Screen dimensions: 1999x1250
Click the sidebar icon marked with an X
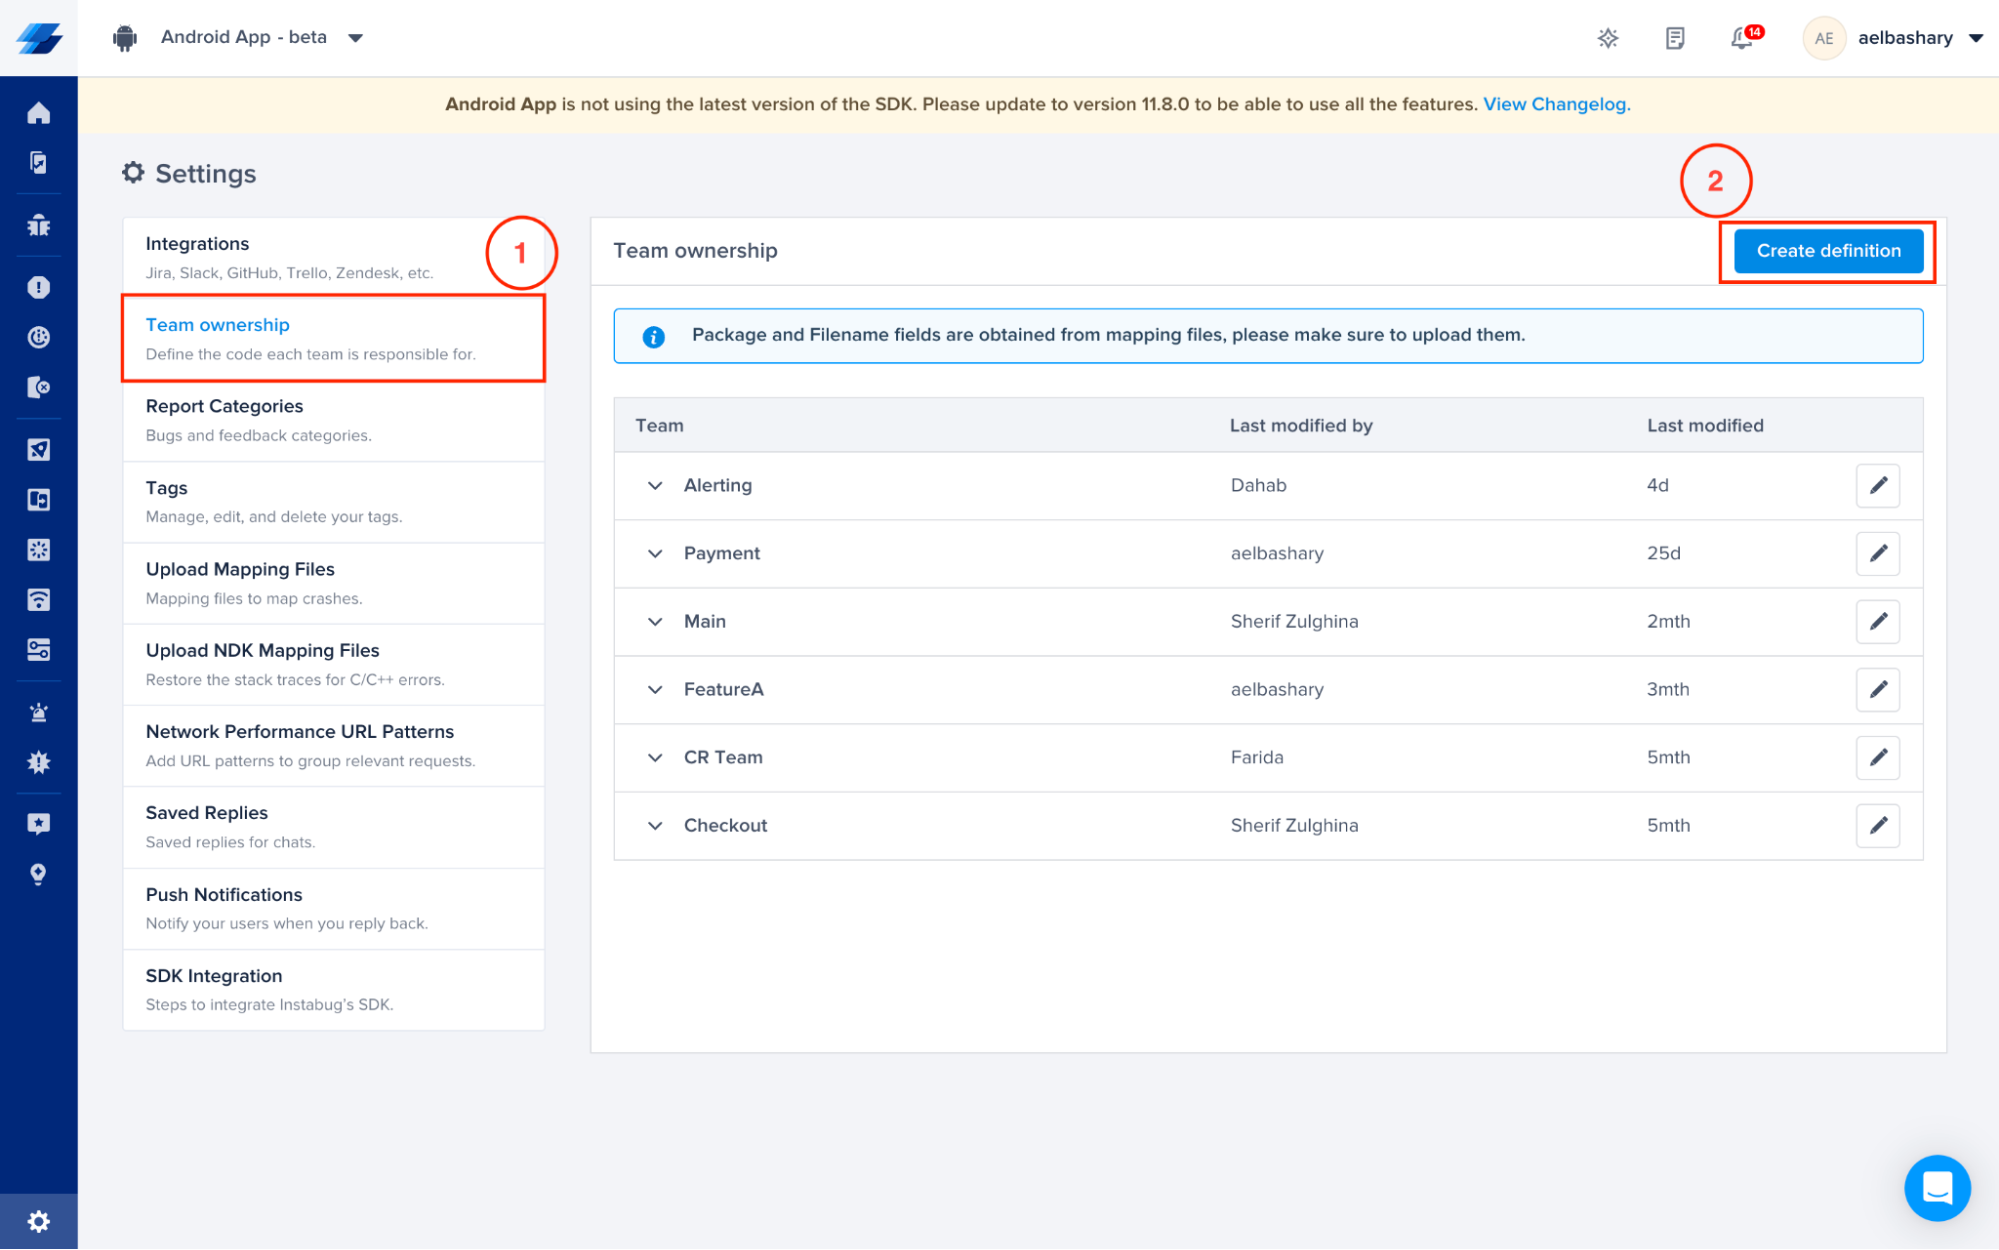pyautogui.click(x=38, y=388)
